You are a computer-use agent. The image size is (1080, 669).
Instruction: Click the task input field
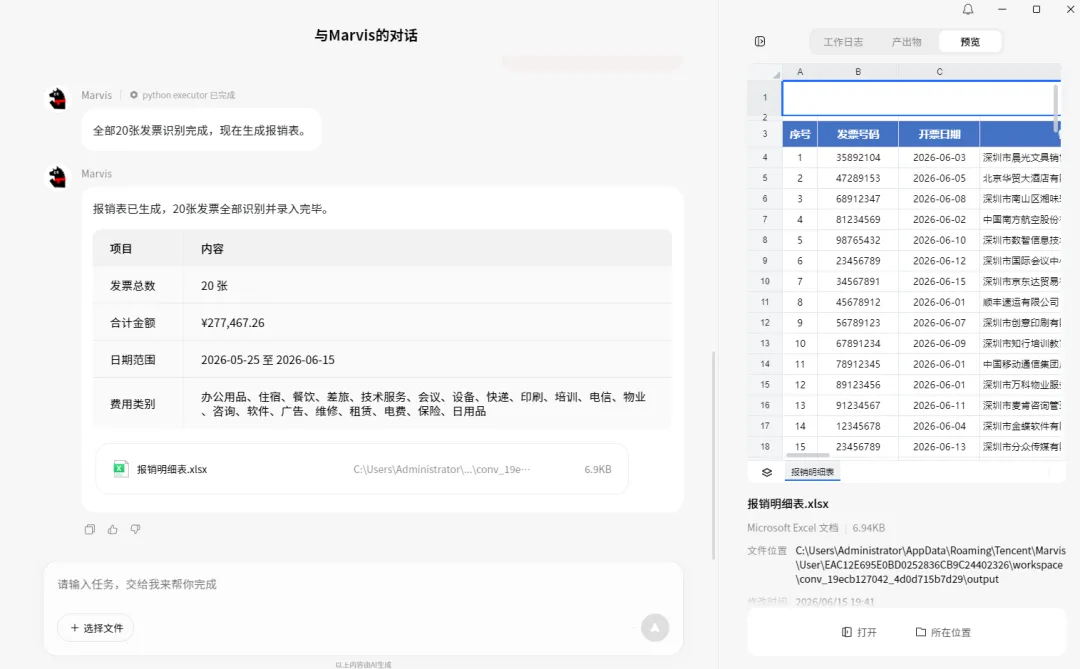click(x=362, y=584)
